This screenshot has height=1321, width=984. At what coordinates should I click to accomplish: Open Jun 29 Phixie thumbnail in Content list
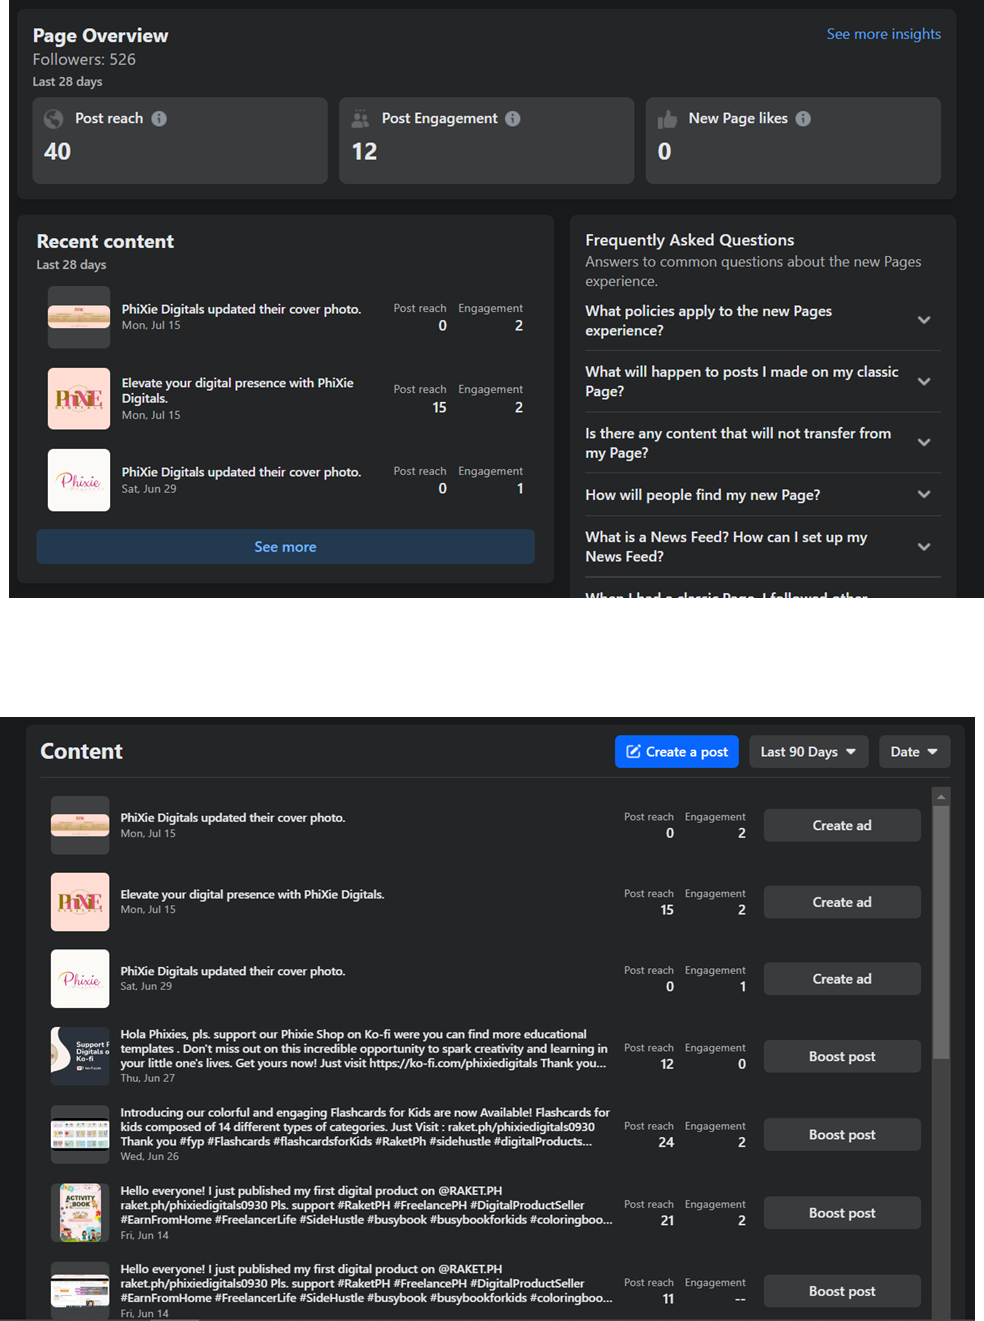click(80, 979)
